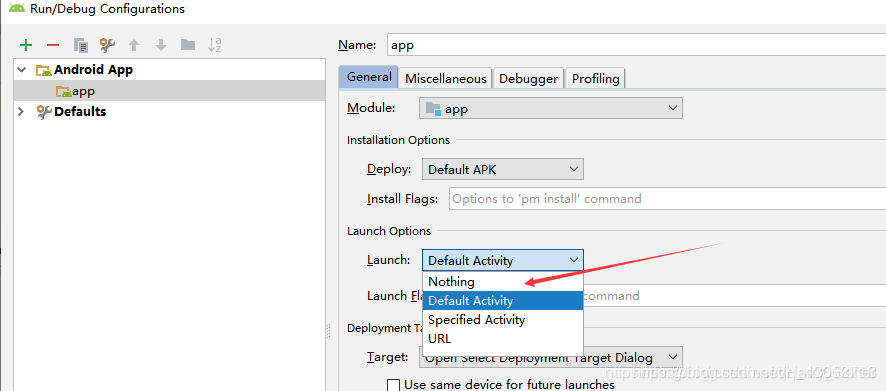This screenshot has width=886, height=391.
Task: Remove configuration with the red minus icon
Action: coord(53,45)
